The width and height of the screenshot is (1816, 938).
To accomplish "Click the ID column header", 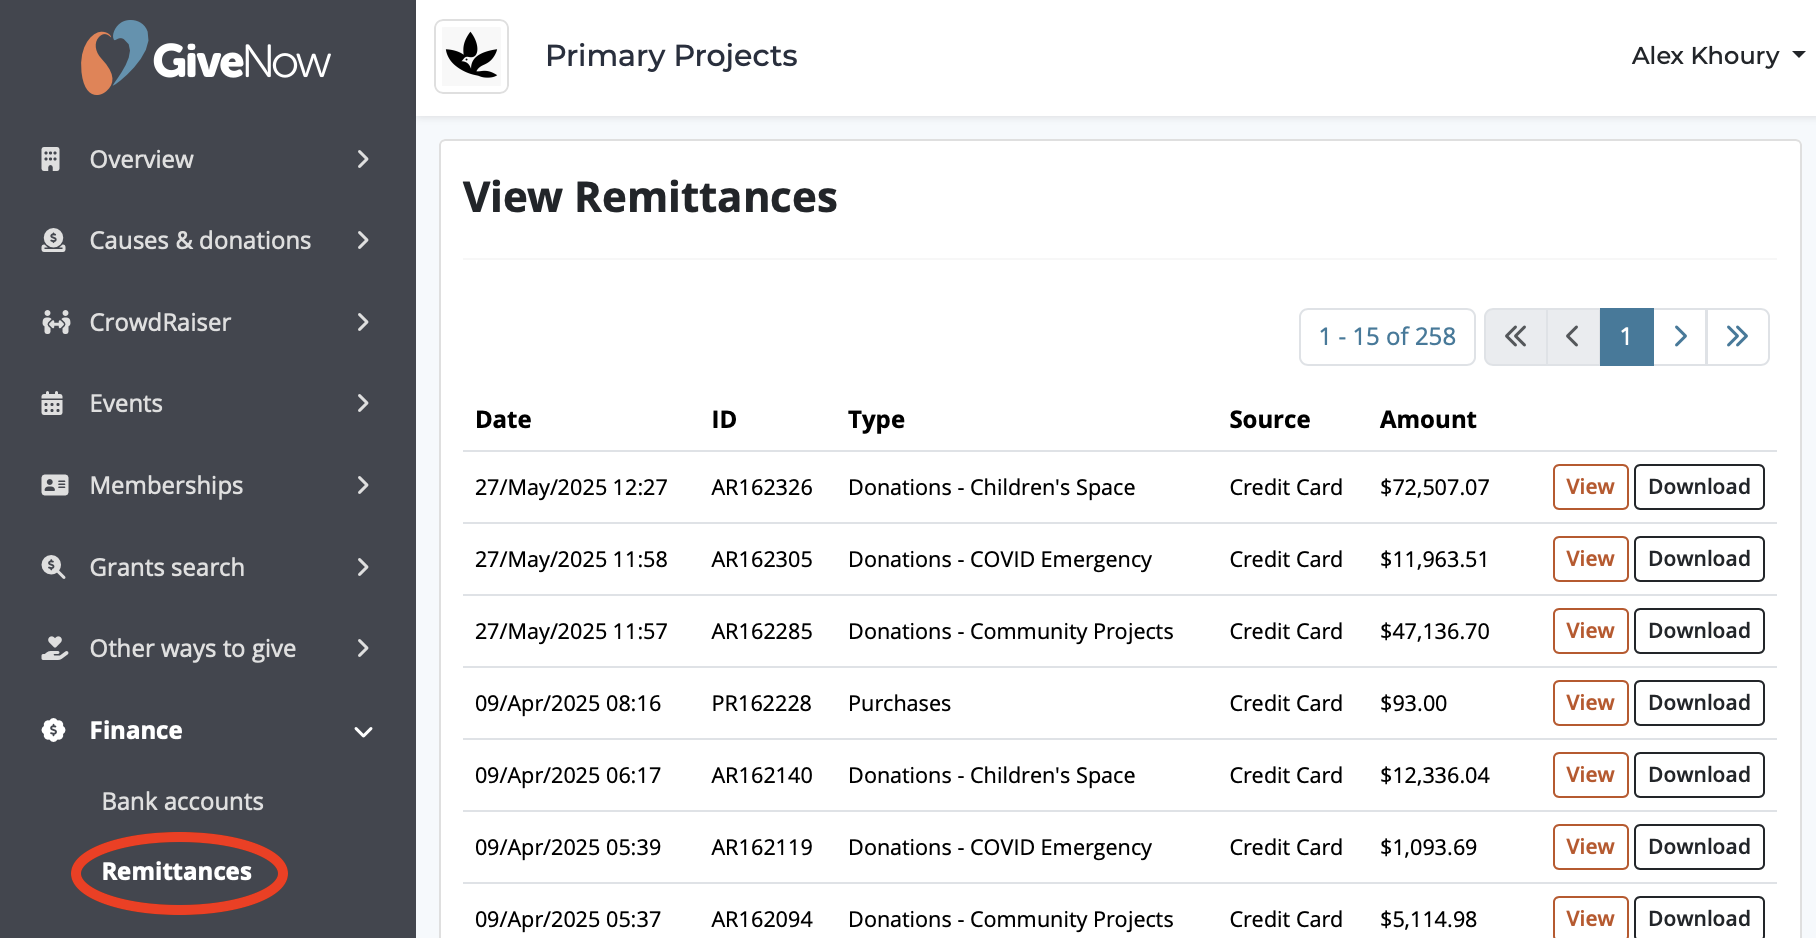I will tap(724, 420).
